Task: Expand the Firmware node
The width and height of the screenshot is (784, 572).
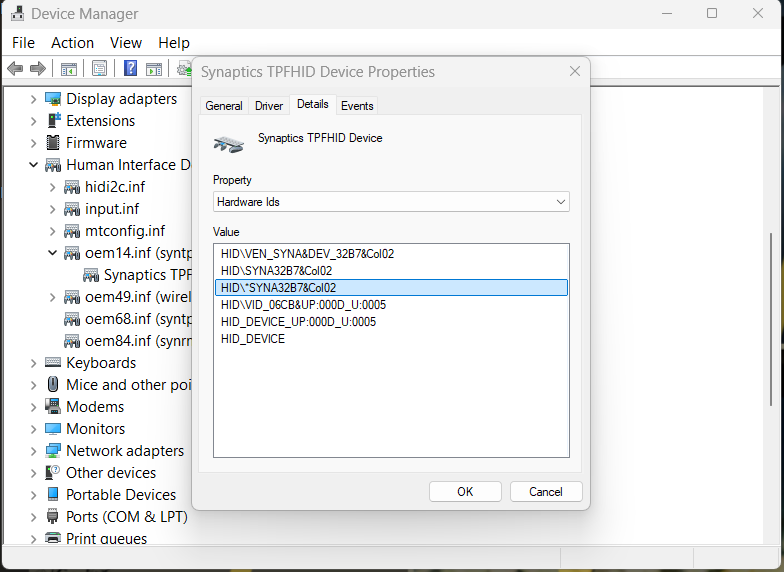Action: pyautogui.click(x=33, y=143)
